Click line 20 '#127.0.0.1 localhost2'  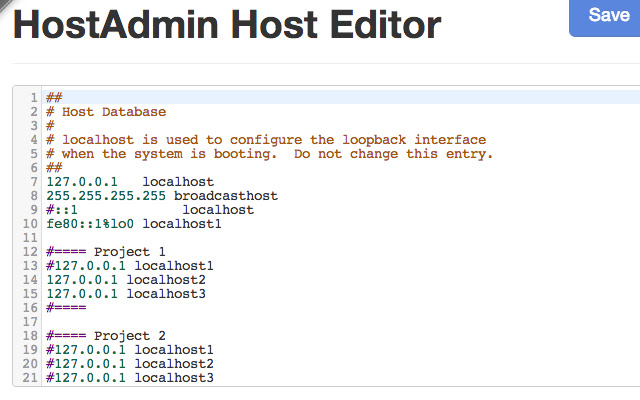[x=130, y=364]
